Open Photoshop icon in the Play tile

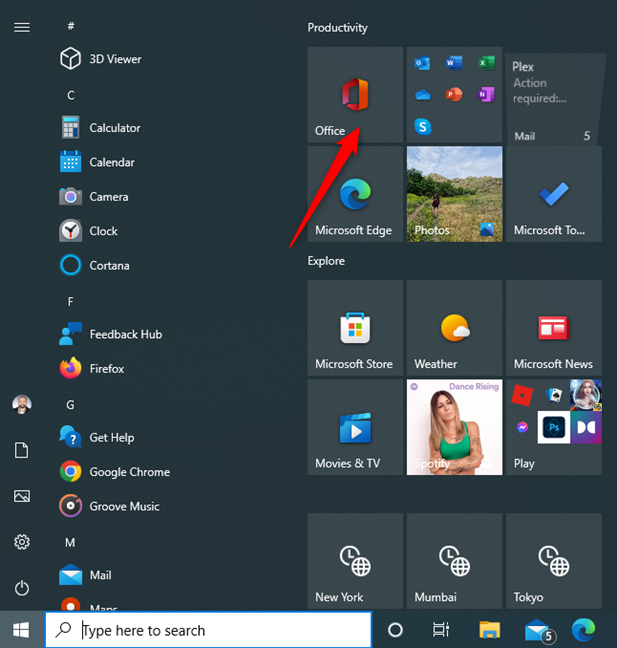(x=554, y=427)
